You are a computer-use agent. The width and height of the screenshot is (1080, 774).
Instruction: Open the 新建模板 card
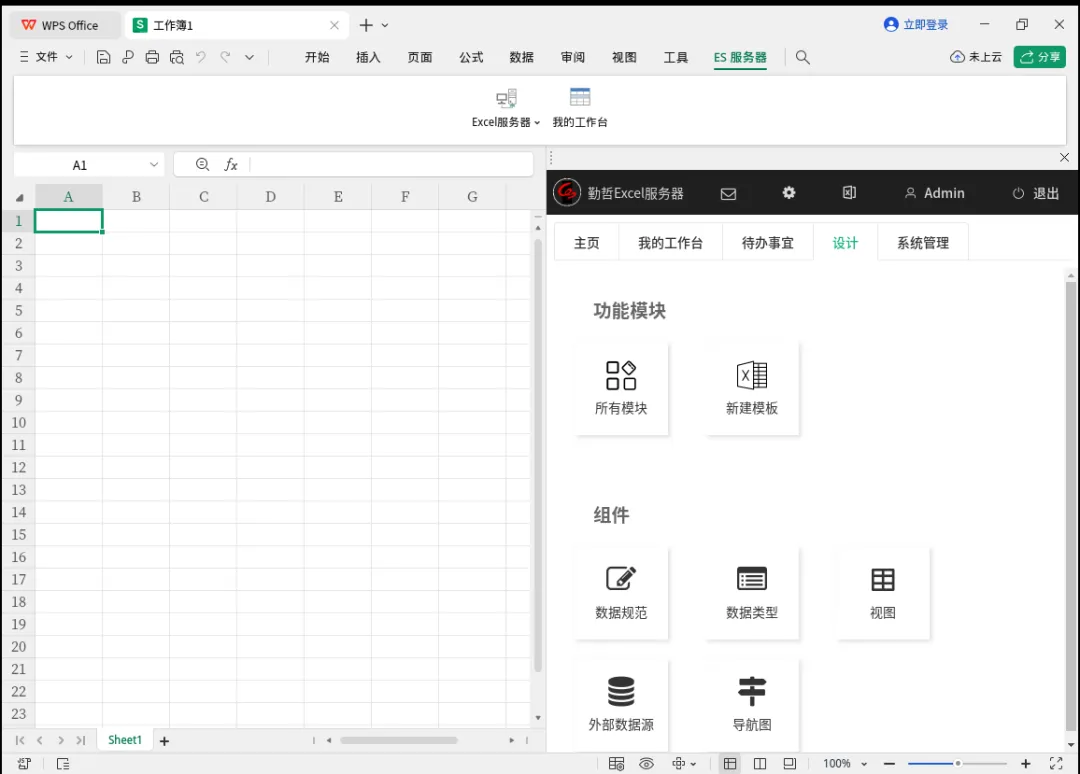pyautogui.click(x=751, y=388)
